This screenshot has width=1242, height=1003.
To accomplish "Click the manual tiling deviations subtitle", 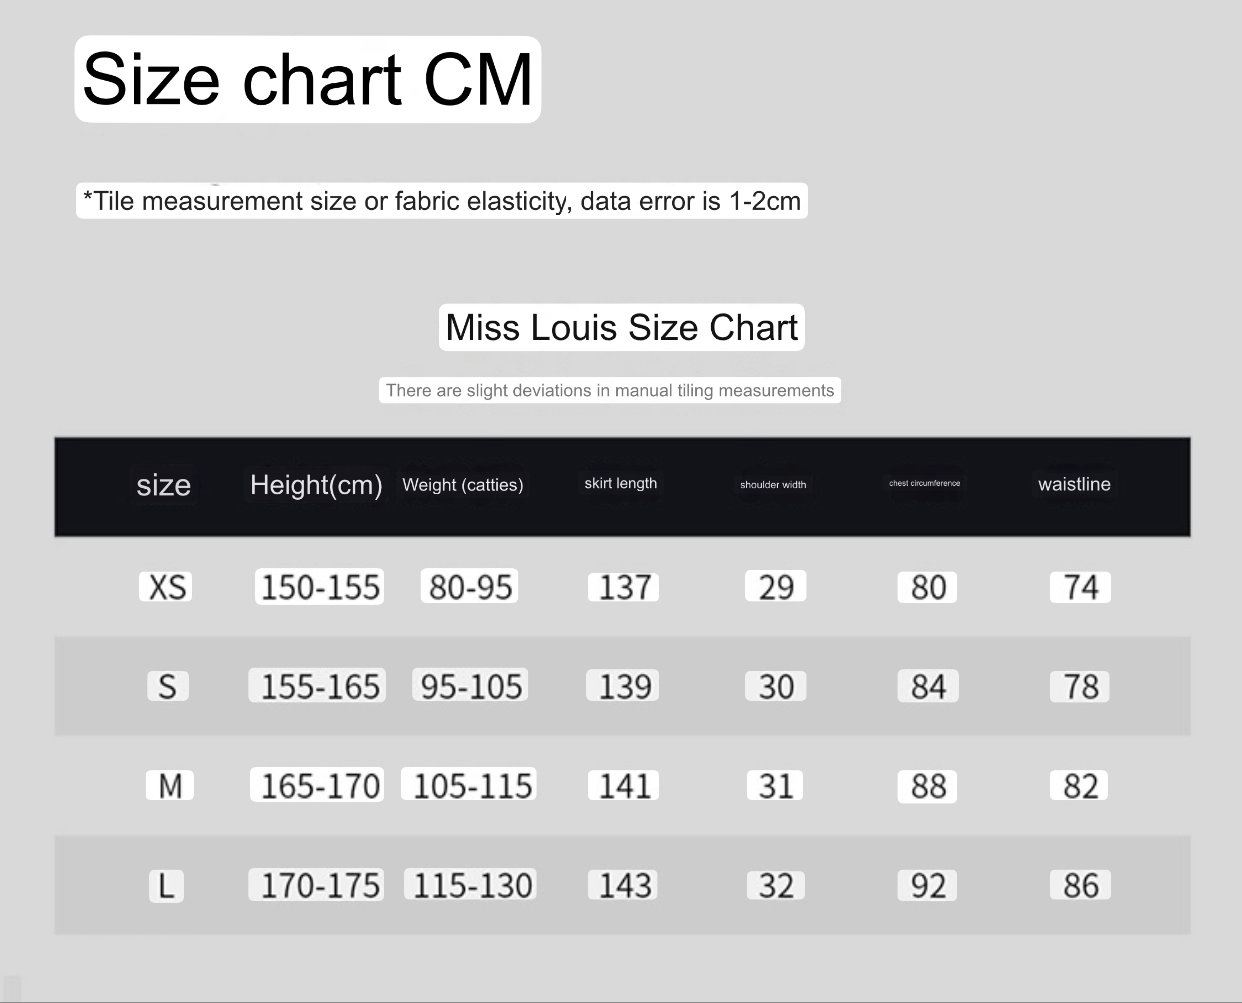I will pos(609,390).
